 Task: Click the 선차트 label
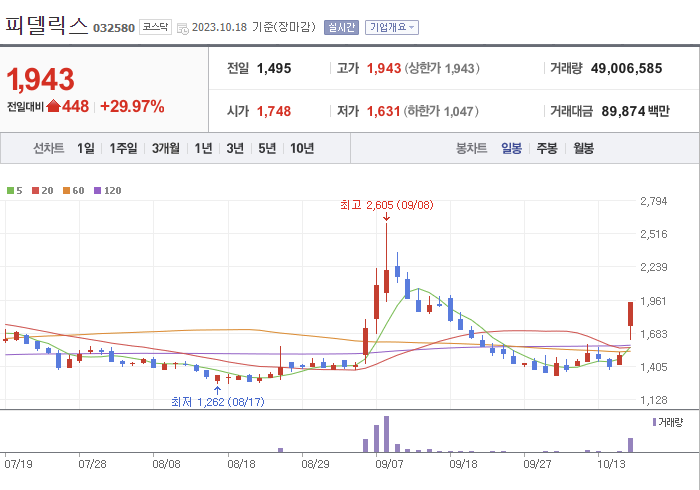click(49, 148)
